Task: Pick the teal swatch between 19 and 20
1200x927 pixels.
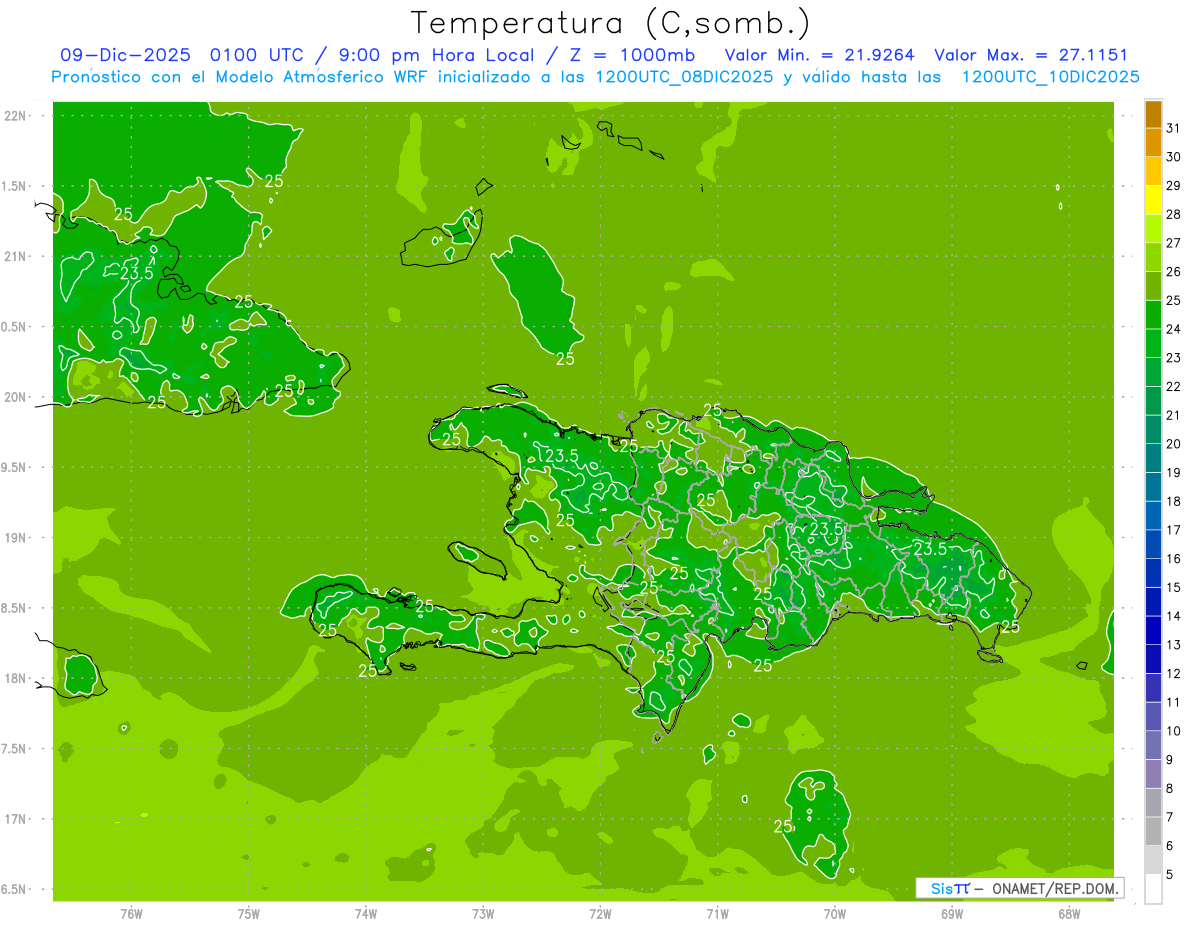Action: (x=1153, y=458)
